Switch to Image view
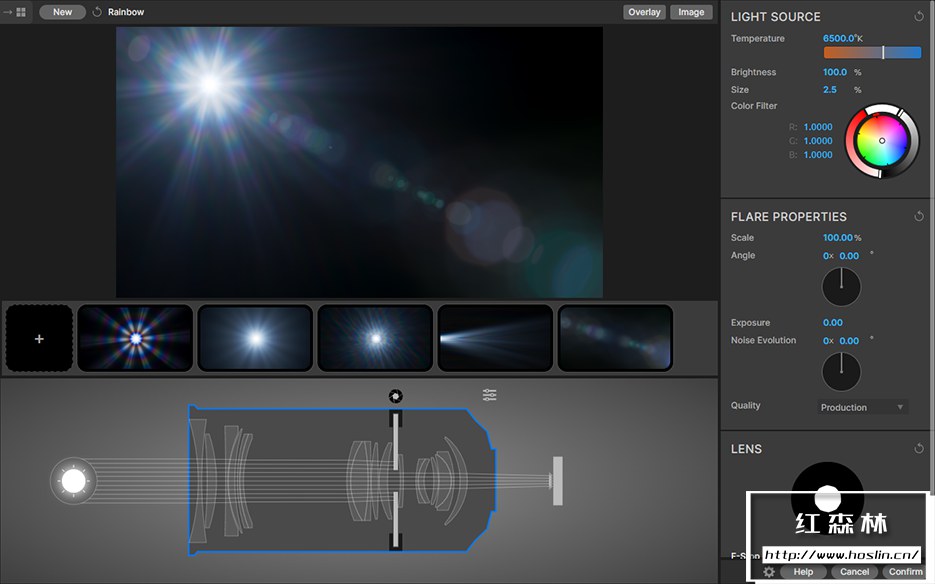This screenshot has height=584, width=935. click(x=691, y=12)
